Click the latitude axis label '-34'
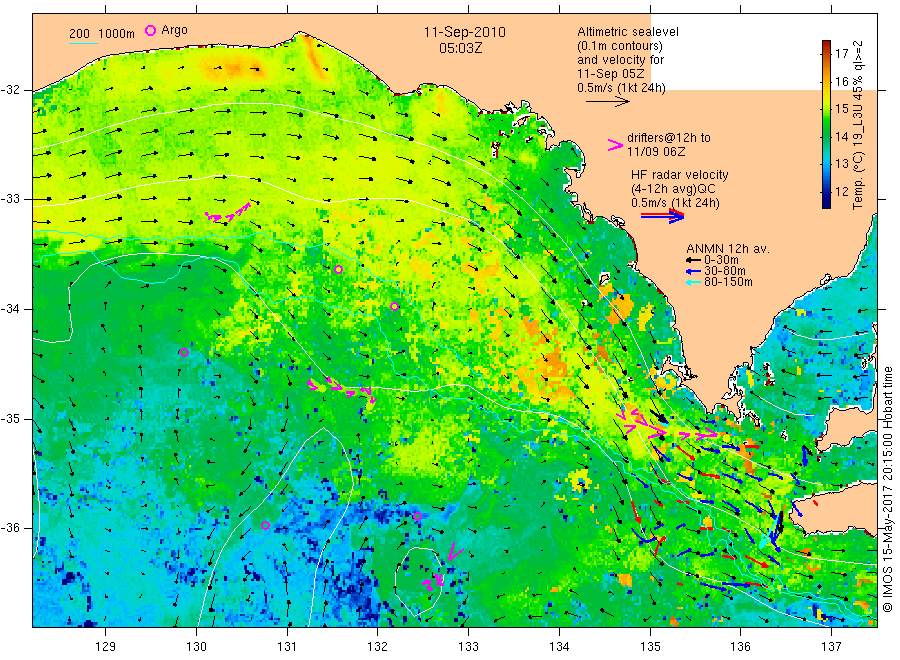This screenshot has width=900, height=660. coord(11,309)
